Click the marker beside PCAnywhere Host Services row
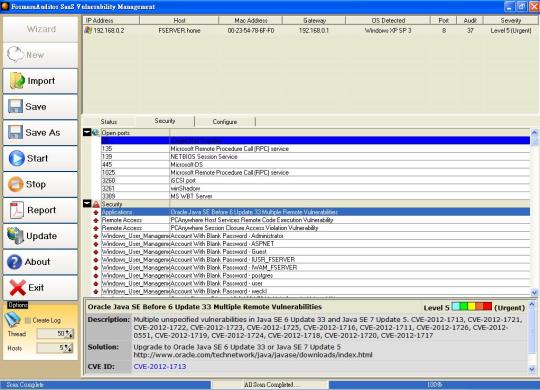The width and height of the screenshot is (540, 390). (x=96, y=220)
